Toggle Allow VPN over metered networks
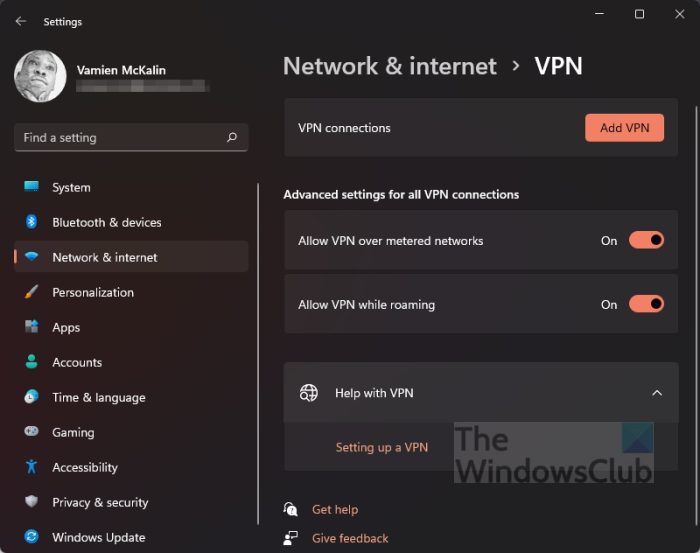700x553 pixels. (646, 240)
